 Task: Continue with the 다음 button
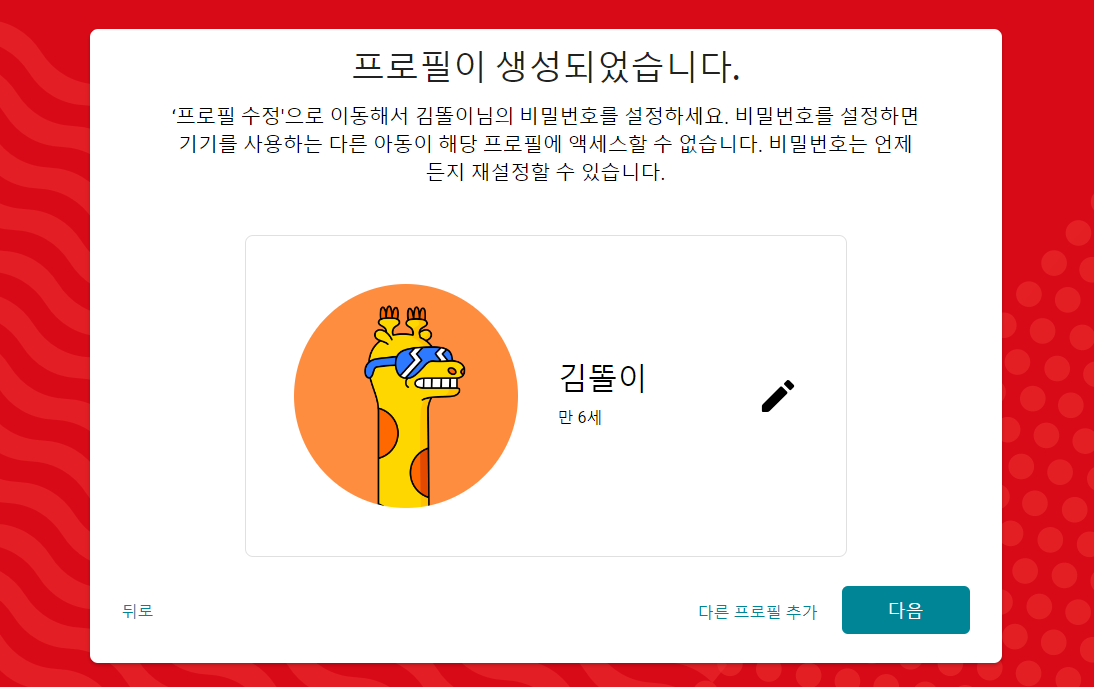click(905, 610)
